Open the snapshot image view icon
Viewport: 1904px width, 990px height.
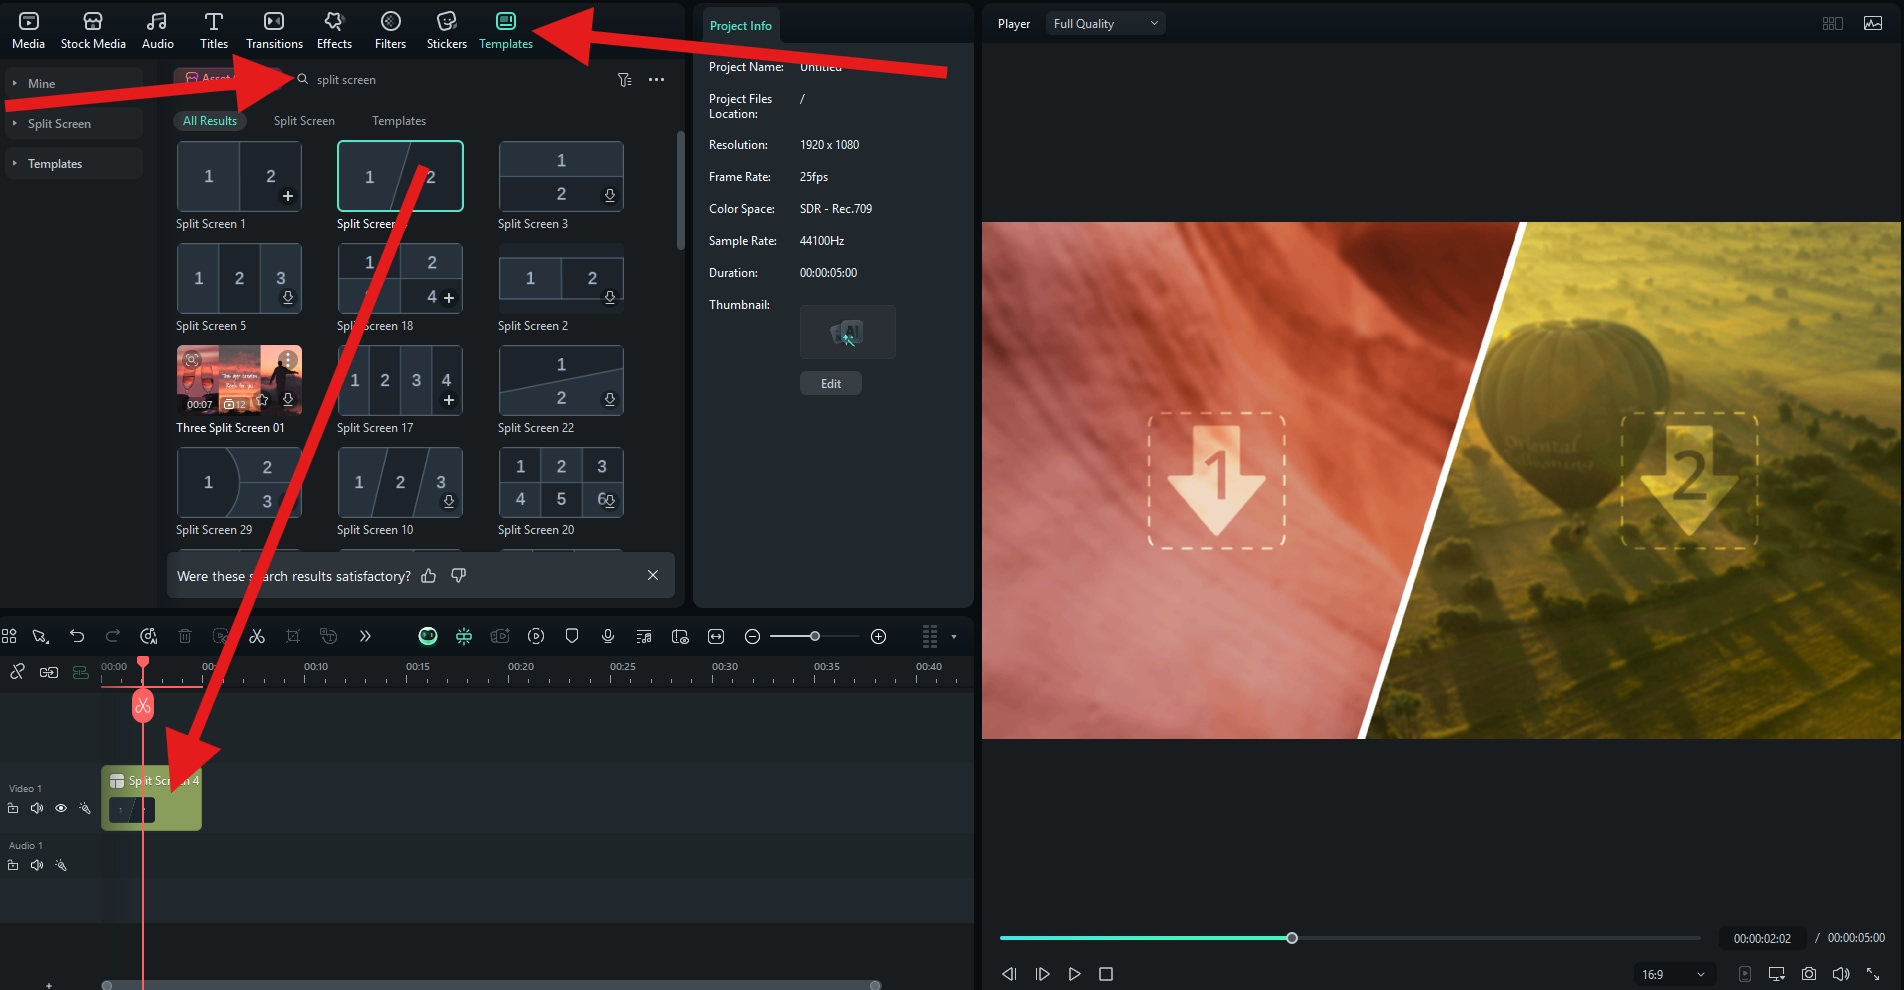pyautogui.click(x=1873, y=23)
